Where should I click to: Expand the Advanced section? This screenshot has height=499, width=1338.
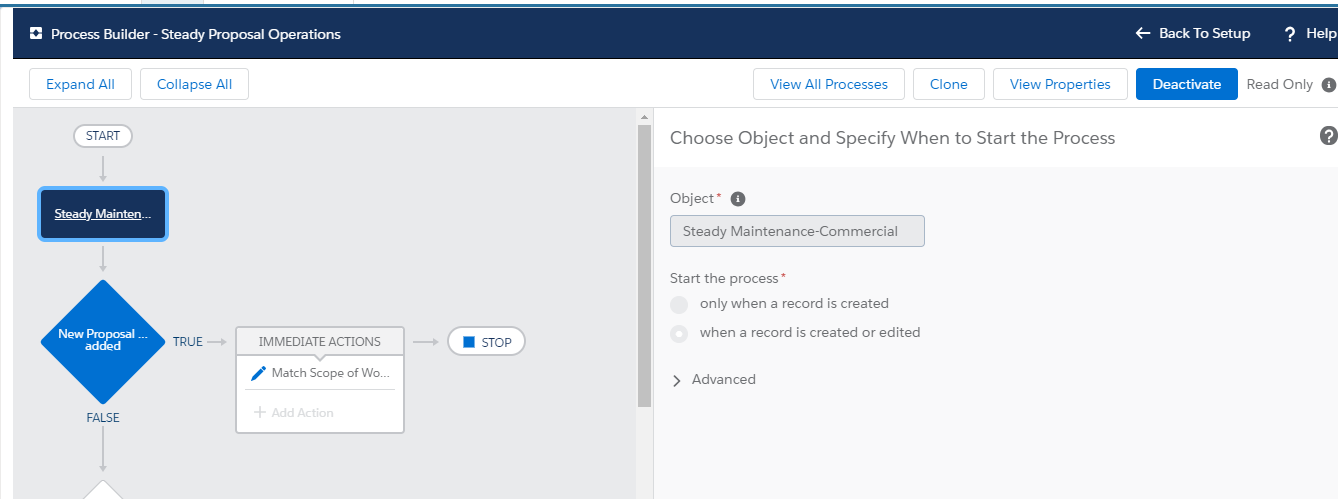click(x=677, y=380)
